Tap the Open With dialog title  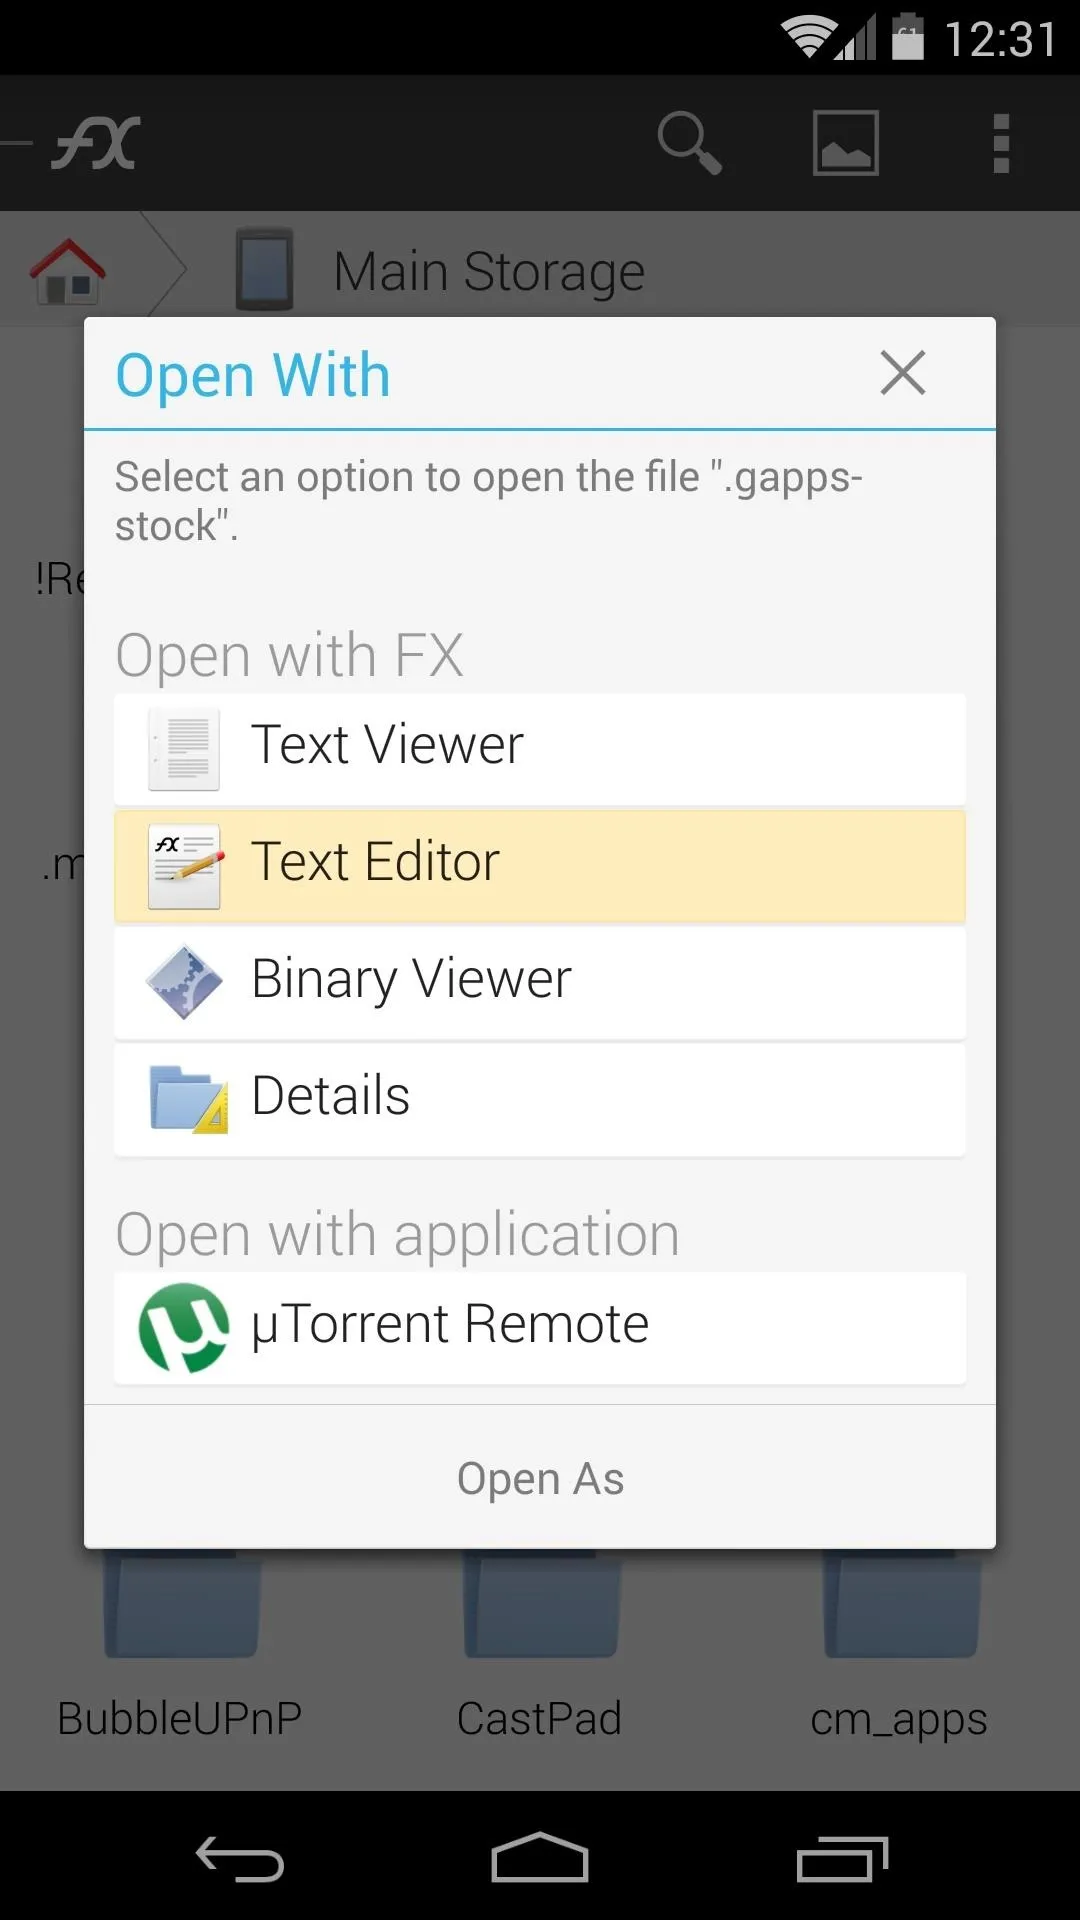pyautogui.click(x=253, y=375)
